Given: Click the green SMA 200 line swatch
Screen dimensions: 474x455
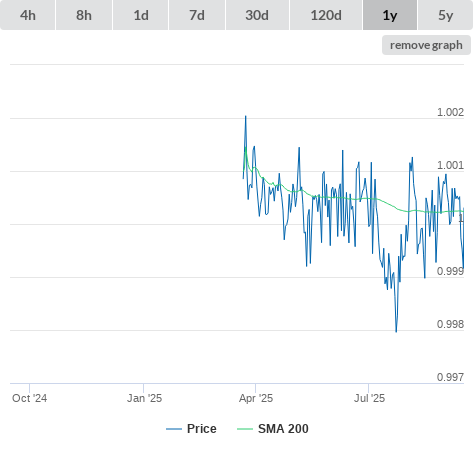Looking at the screenshot, I should pyautogui.click(x=245, y=429).
